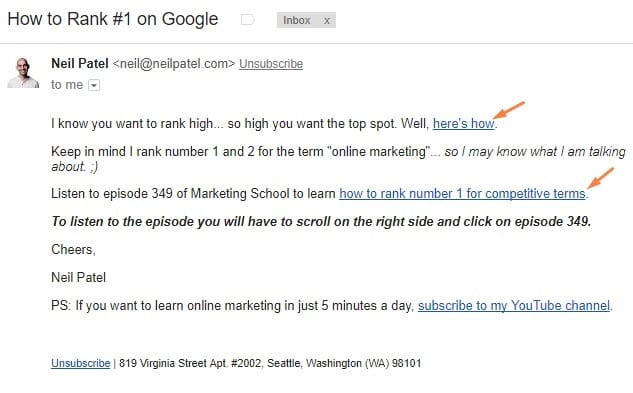633x393 pixels.
Task: Click the orange arrow near competitive terms link
Action: (x=601, y=178)
